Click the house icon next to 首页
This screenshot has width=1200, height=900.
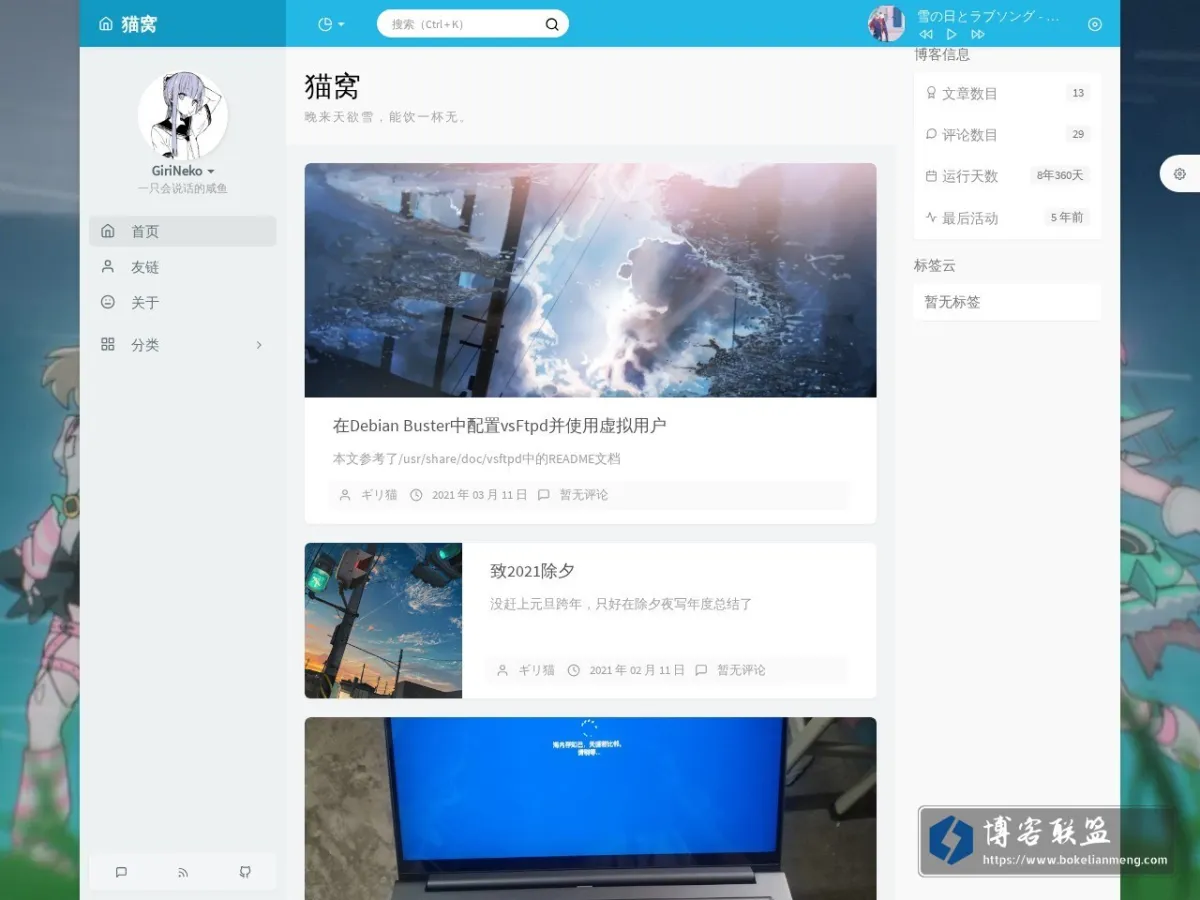(x=108, y=231)
